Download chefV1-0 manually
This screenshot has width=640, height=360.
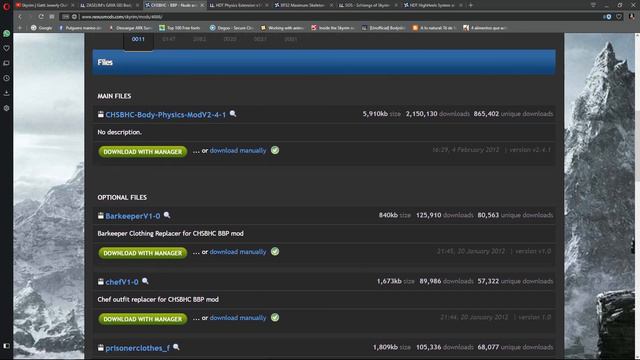(x=238, y=318)
